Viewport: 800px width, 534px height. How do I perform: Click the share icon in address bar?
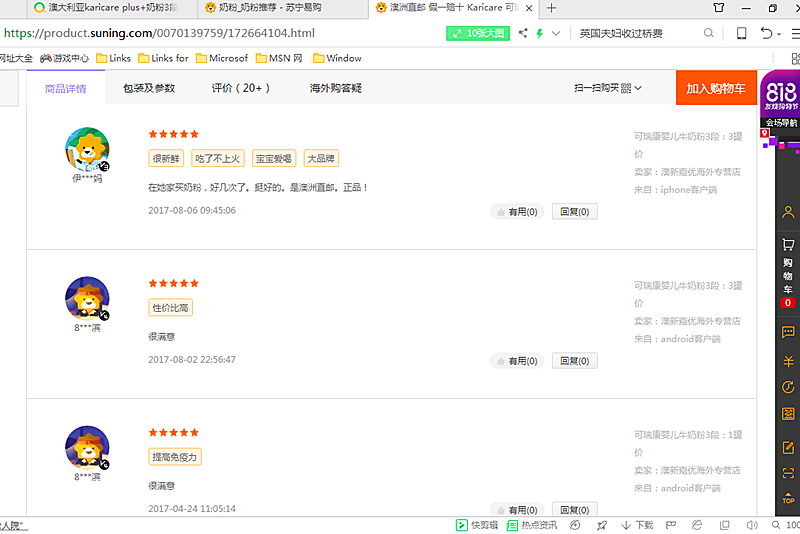click(x=522, y=33)
